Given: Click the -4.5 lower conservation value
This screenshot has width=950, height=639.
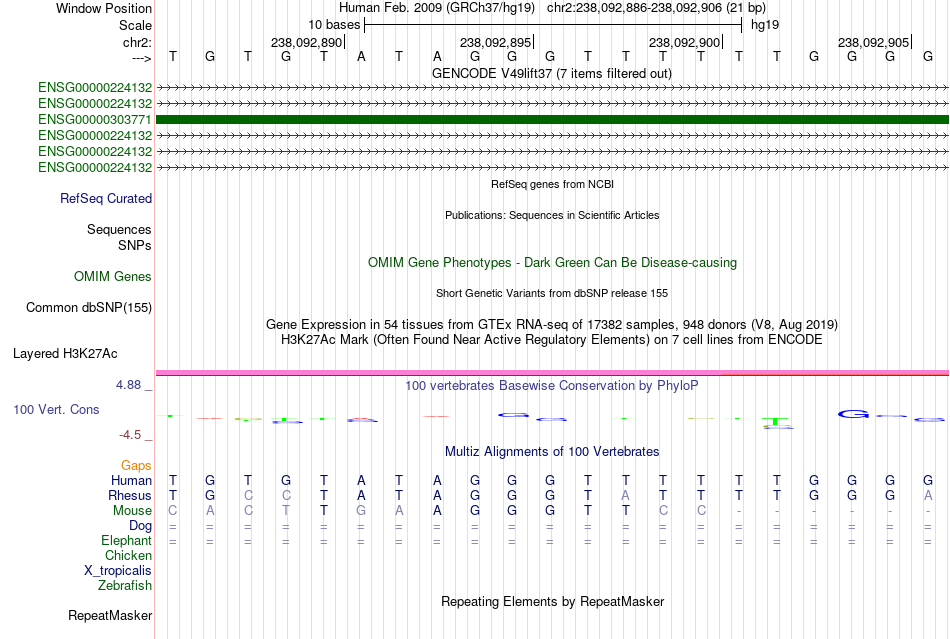Looking at the screenshot, I should point(130,435).
